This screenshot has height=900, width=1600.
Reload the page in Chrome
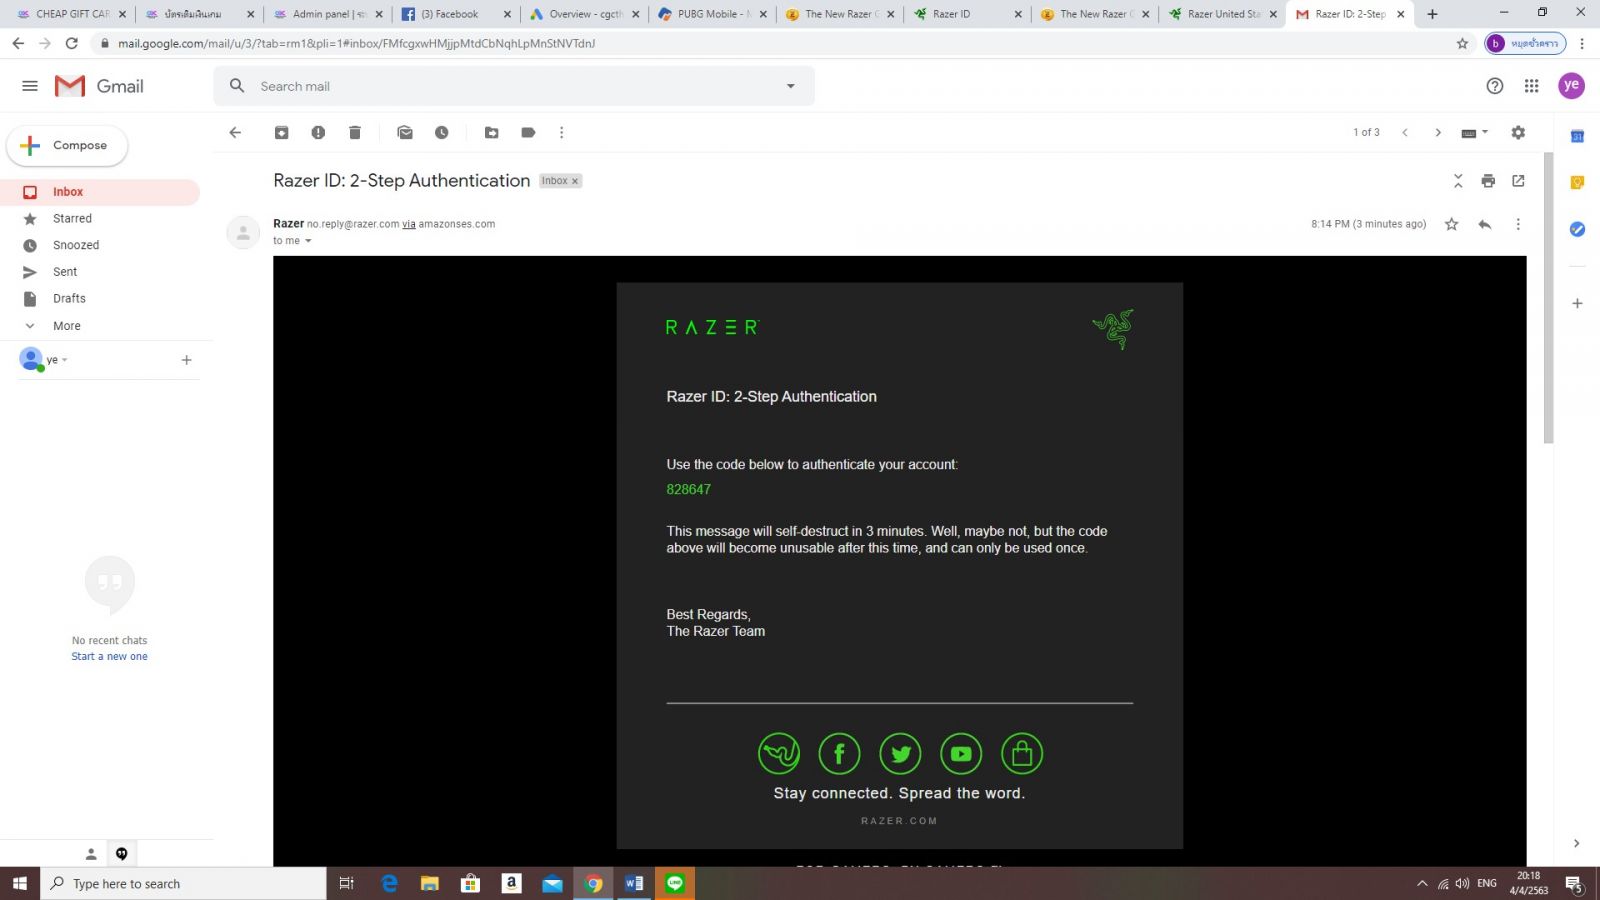(x=71, y=43)
